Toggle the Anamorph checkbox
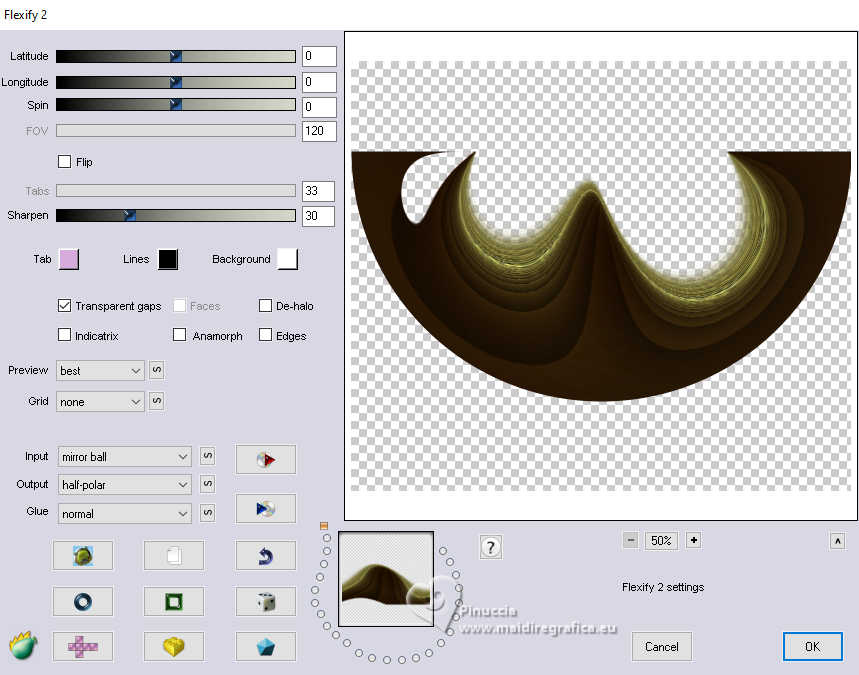This screenshot has width=859, height=675. (179, 335)
